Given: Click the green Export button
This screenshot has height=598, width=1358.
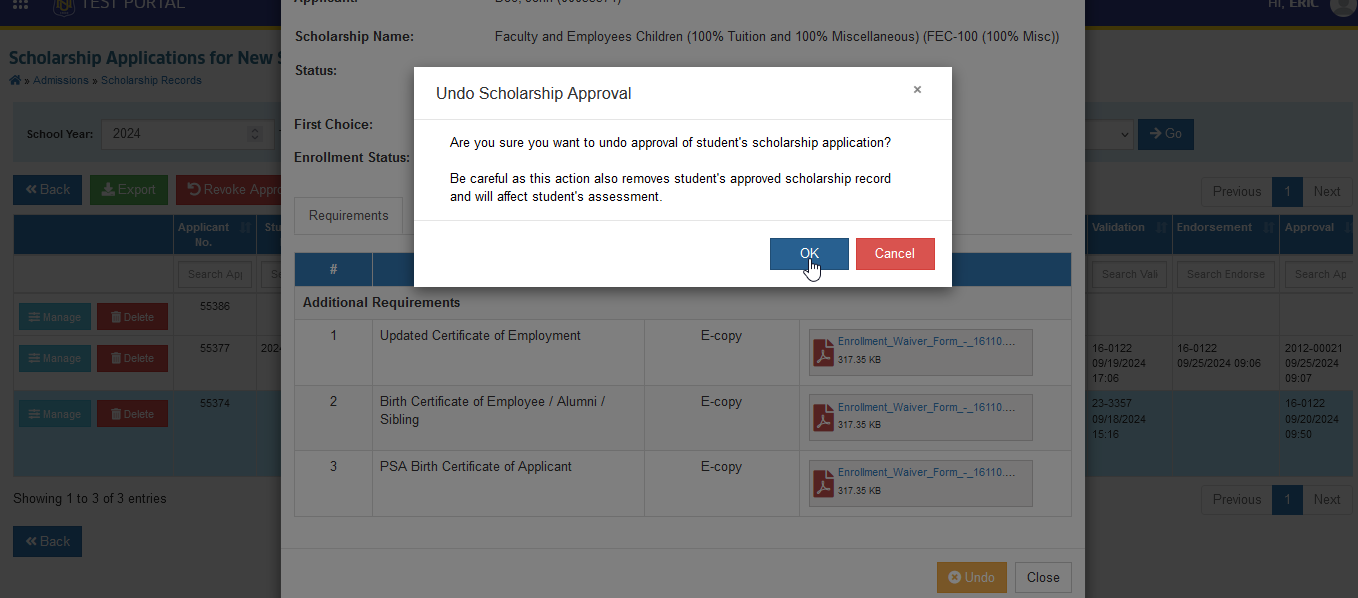Looking at the screenshot, I should (x=129, y=190).
